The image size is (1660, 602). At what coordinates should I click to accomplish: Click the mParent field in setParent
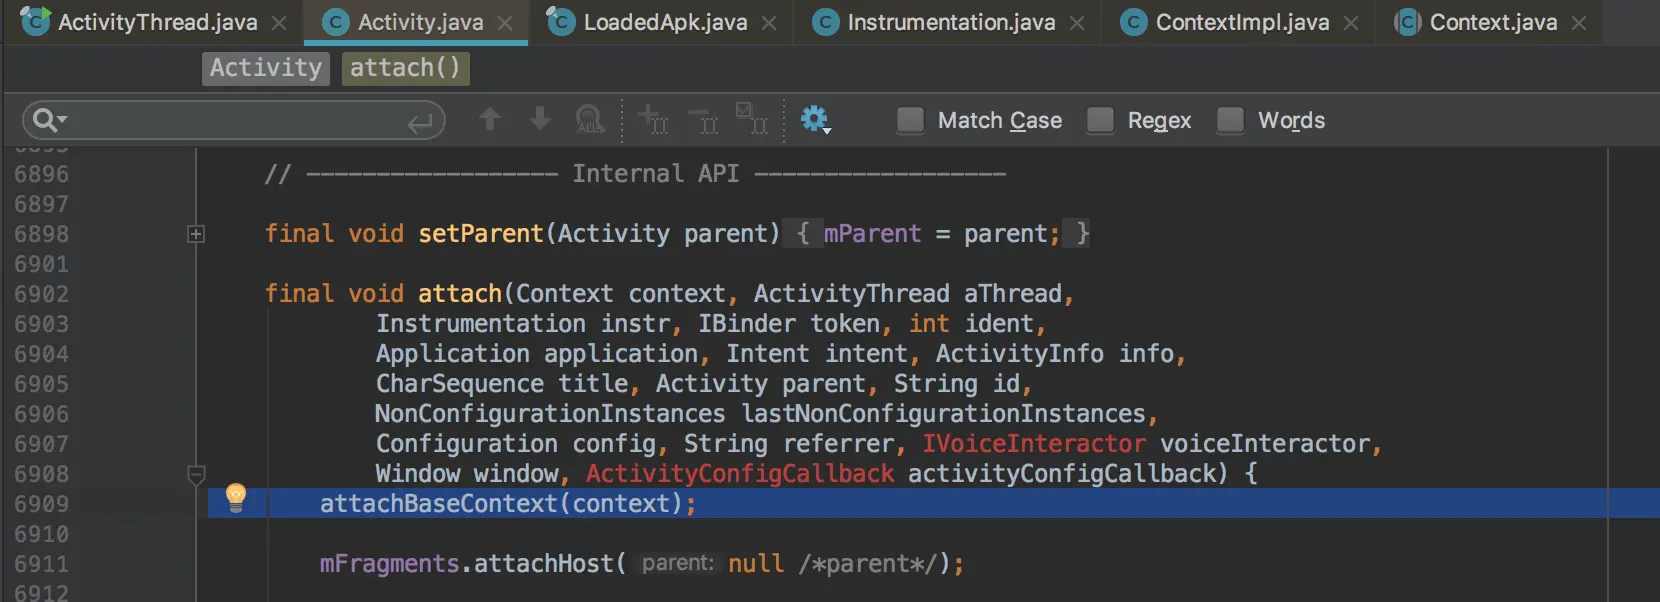(x=872, y=234)
